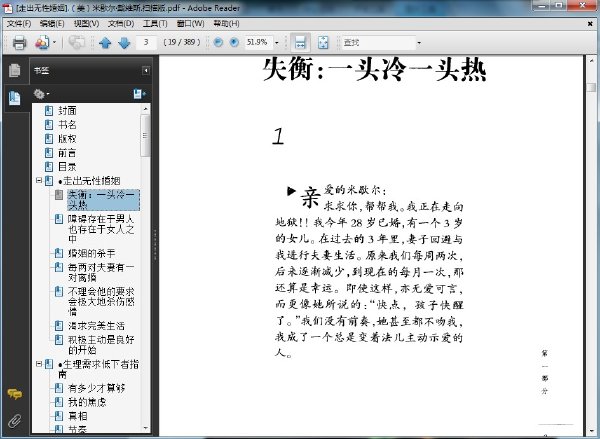Viewport: 600px width, 439px height.
Task: Click the panel divider collapse handle
Action: click(x=155, y=245)
